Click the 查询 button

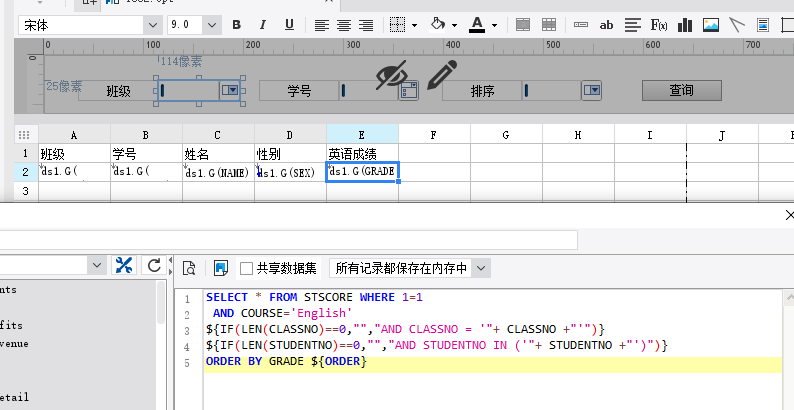[681, 91]
